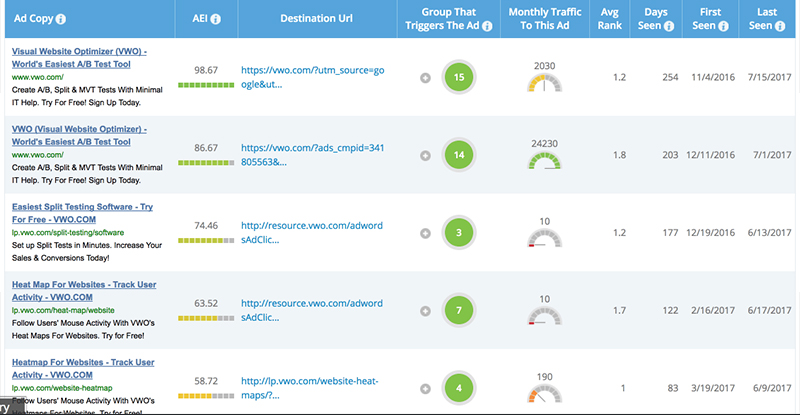The image size is (800, 415).
Task: Click the first seen date 12/11/2016
Action: pyautogui.click(x=711, y=155)
